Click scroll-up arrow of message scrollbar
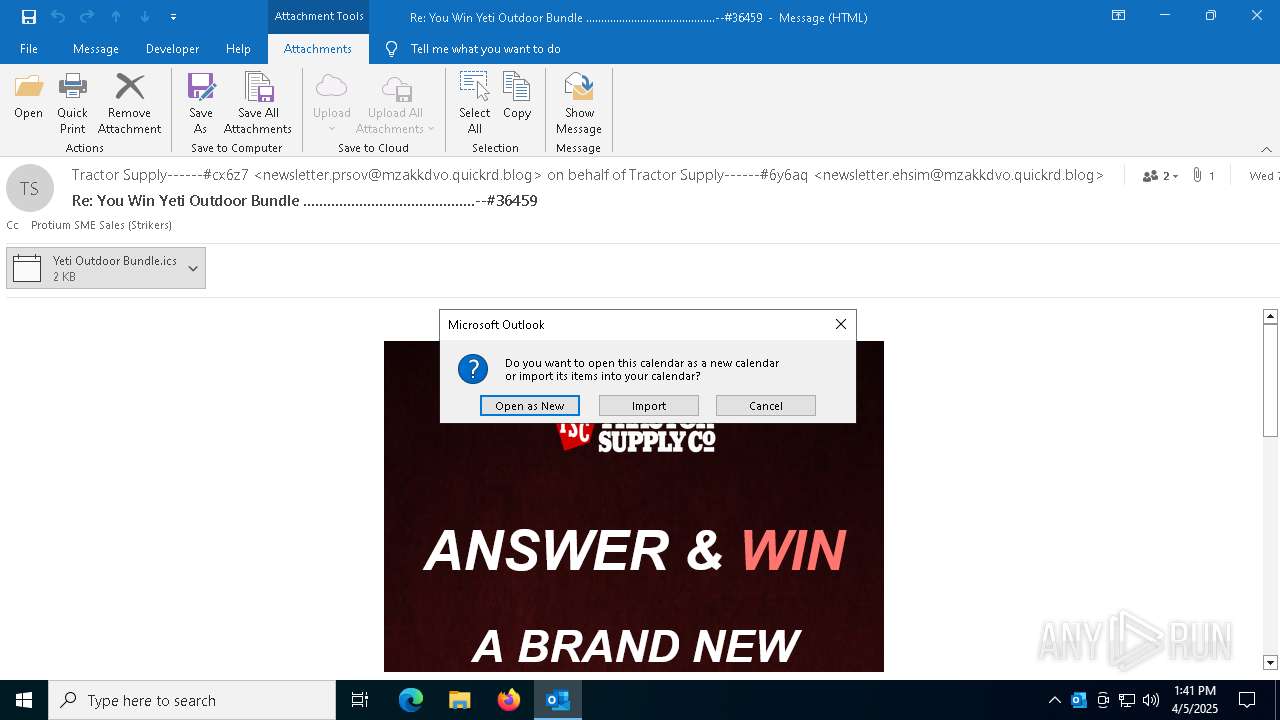Screen dimensions: 1280x720 click(1270, 316)
